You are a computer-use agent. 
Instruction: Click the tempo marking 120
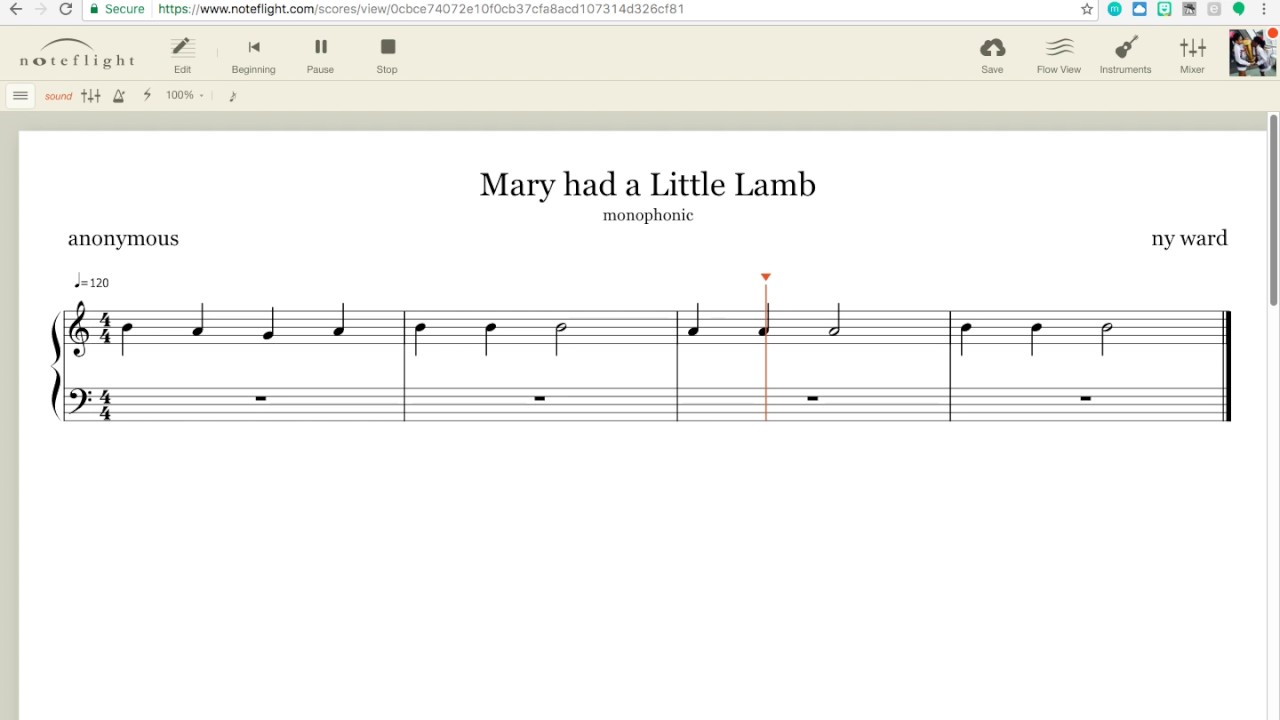[92, 282]
